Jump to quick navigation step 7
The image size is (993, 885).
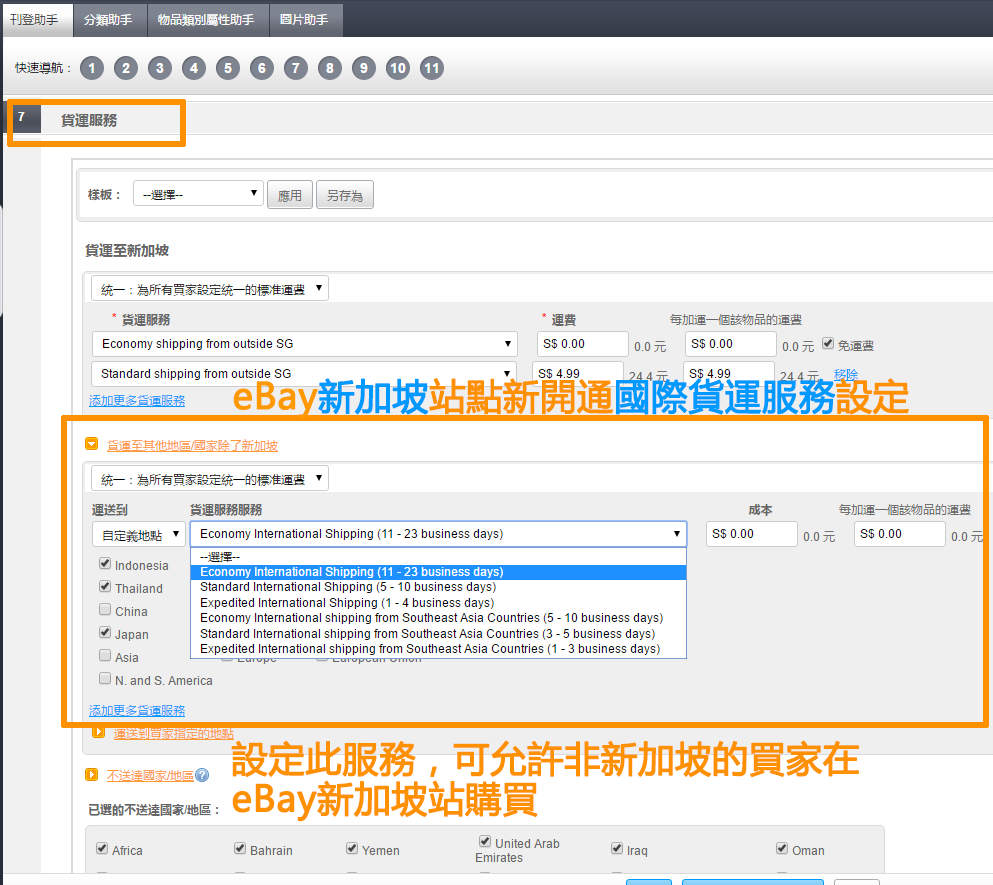(x=296, y=68)
